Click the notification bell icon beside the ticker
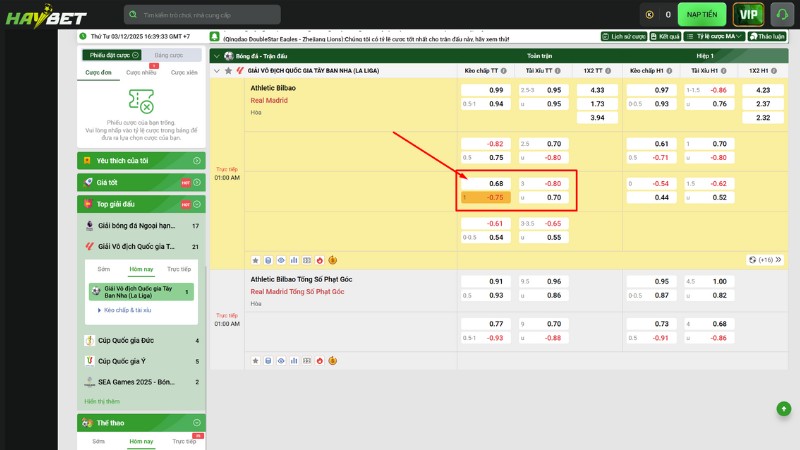Screen dimensions: 800x450 pyautogui.click(x=214, y=37)
